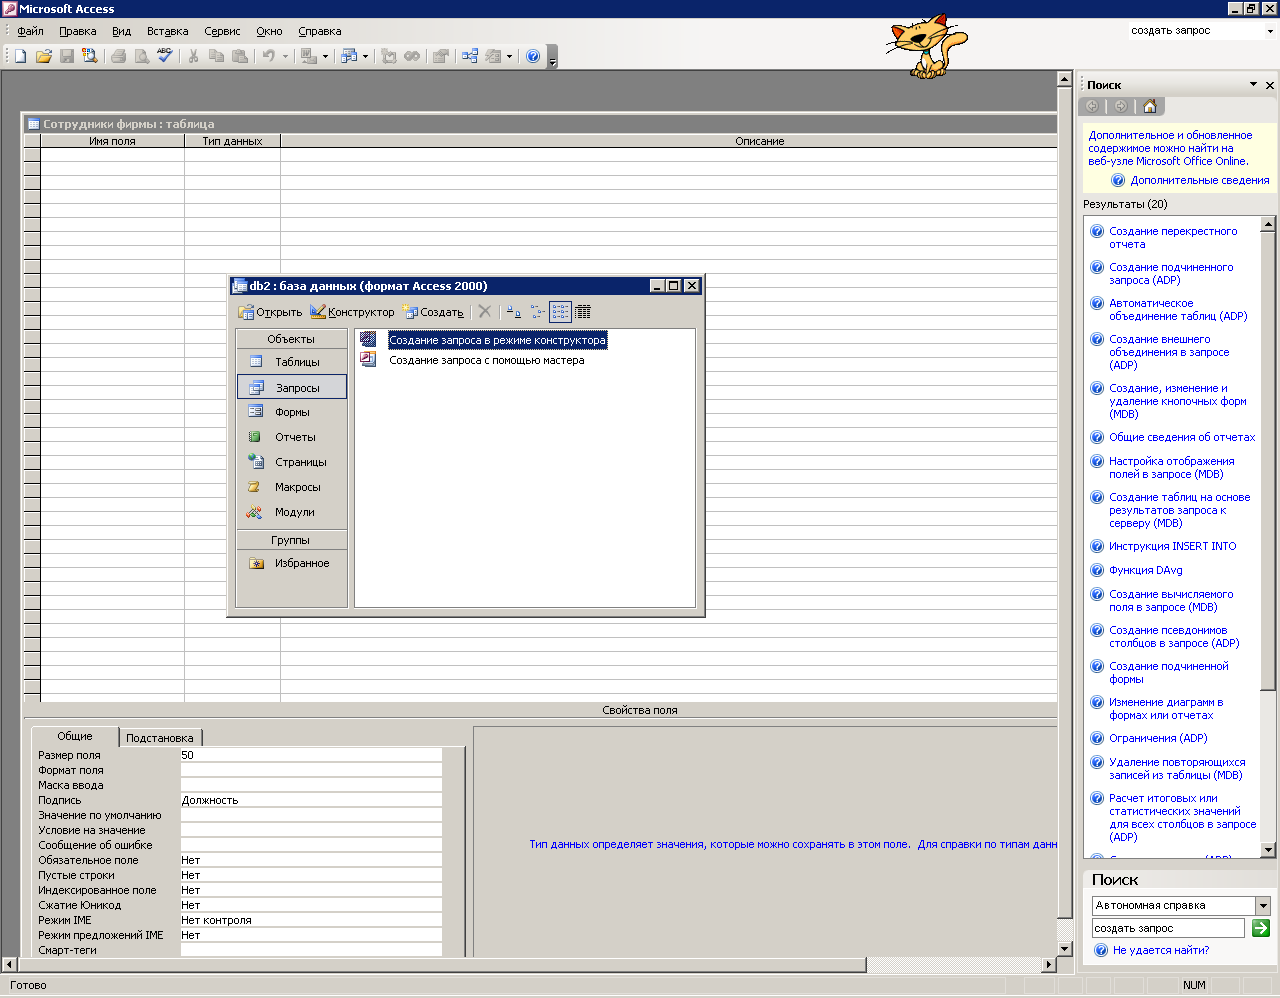Open the Модули objects category
Viewport: 1280px width, 998px height.
(292, 512)
